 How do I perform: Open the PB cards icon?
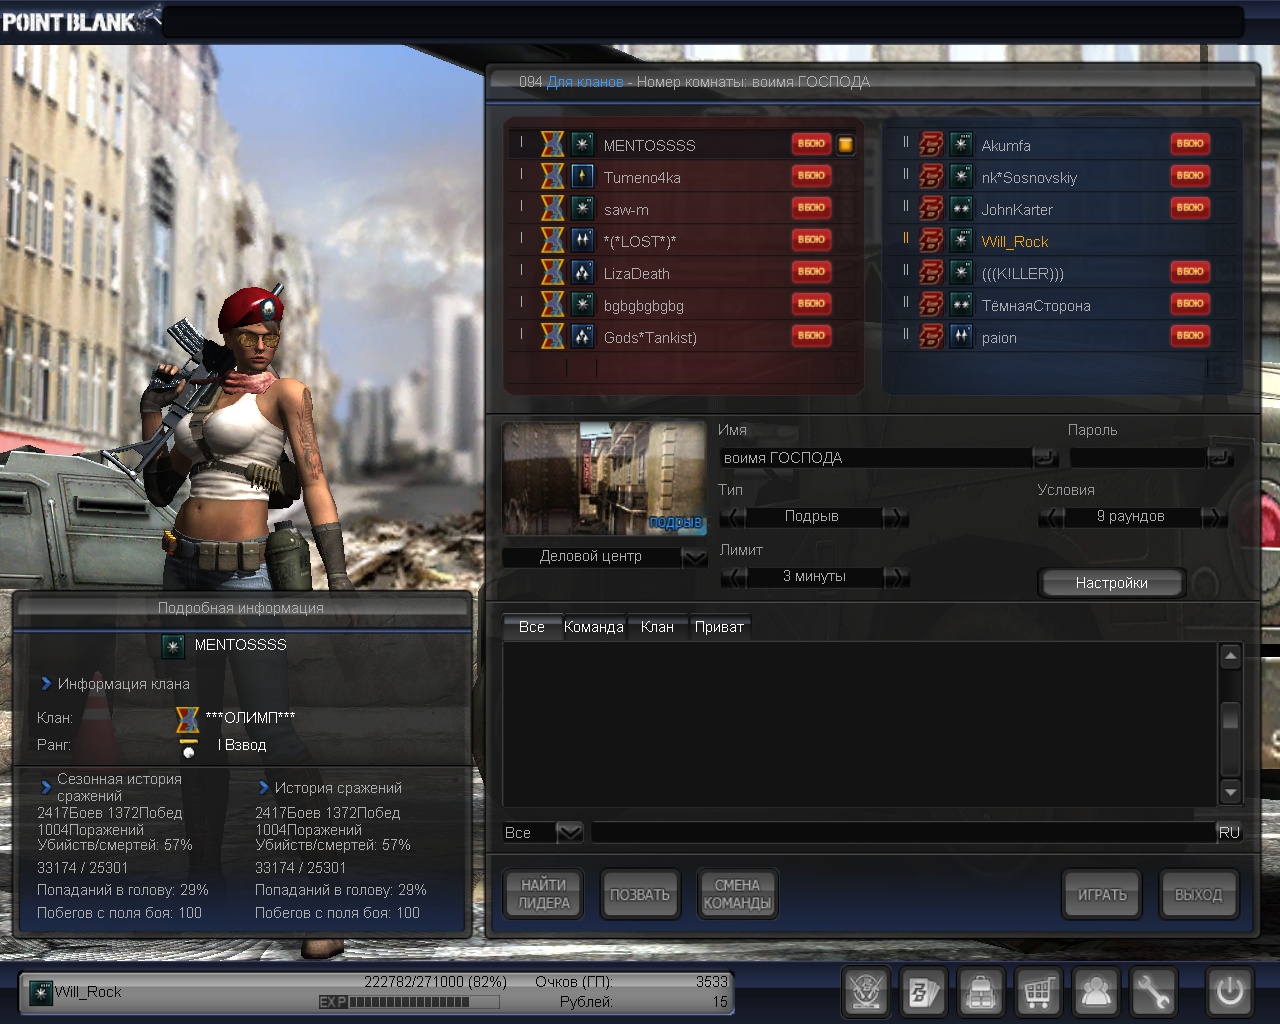click(923, 992)
